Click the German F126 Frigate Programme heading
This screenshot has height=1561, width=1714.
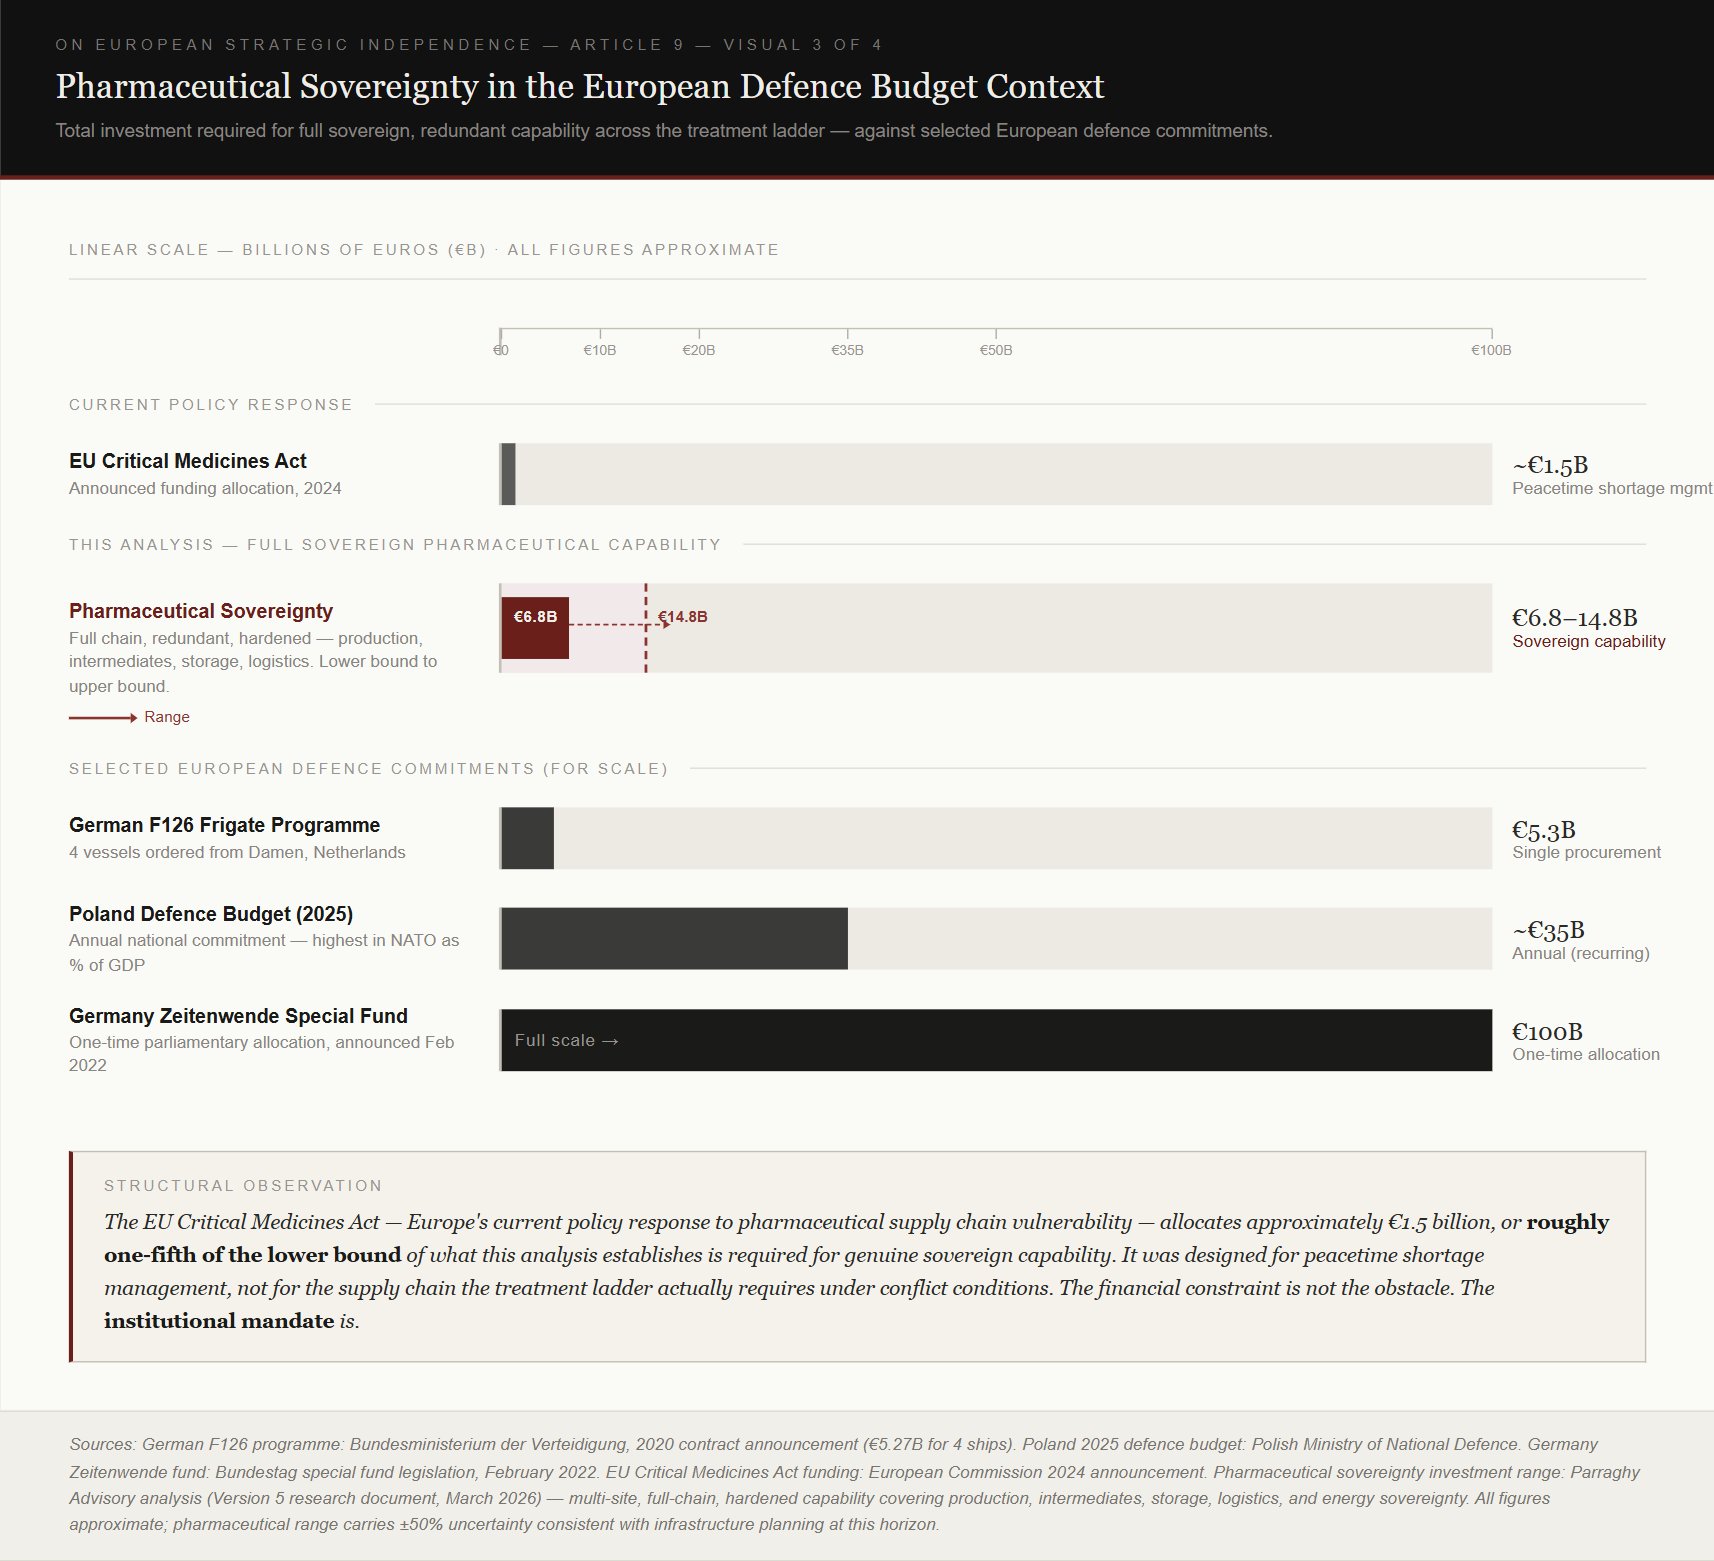[x=224, y=825]
